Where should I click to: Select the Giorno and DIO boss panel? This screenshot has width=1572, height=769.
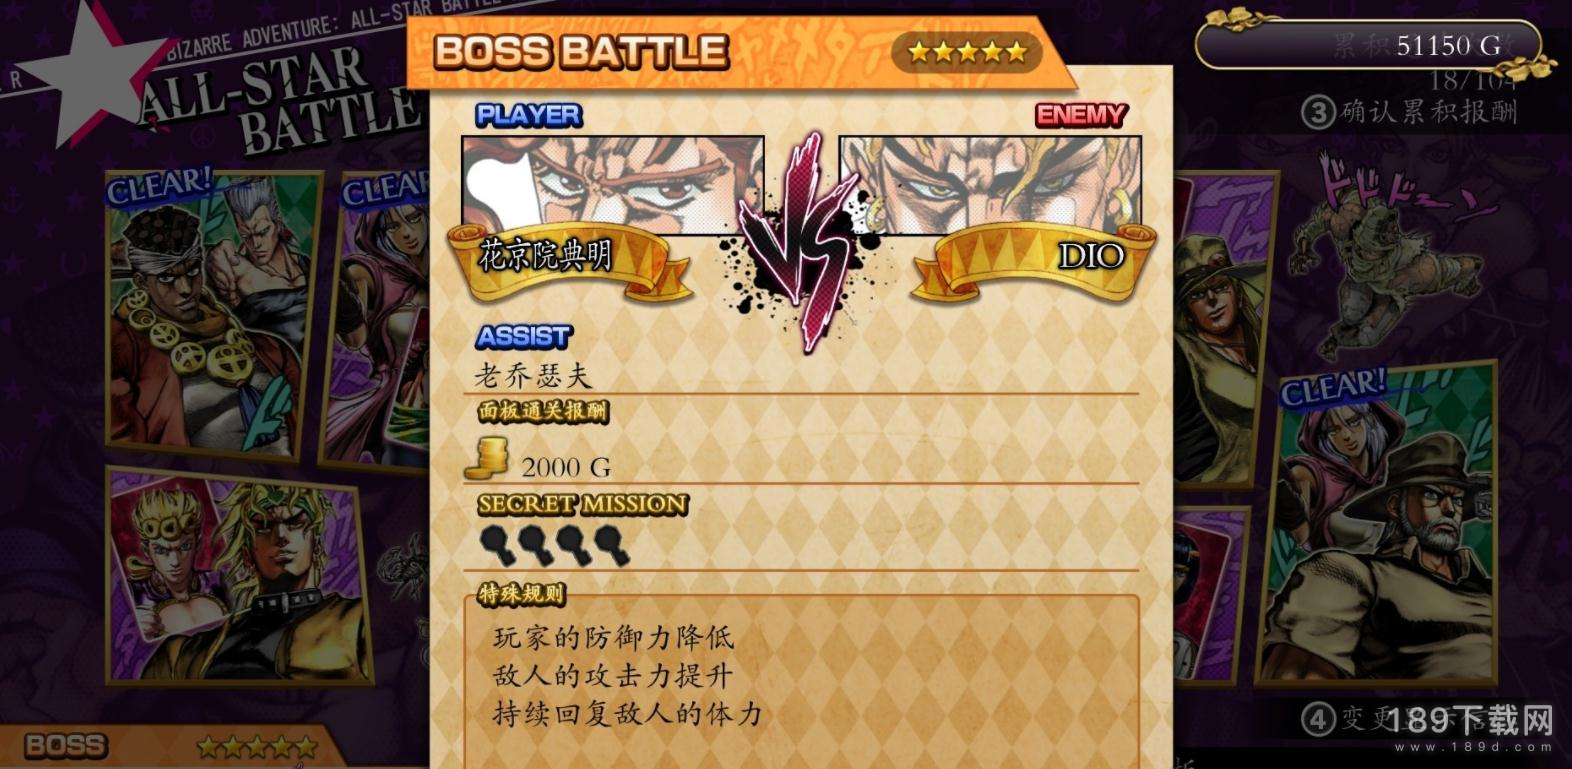coord(238,576)
